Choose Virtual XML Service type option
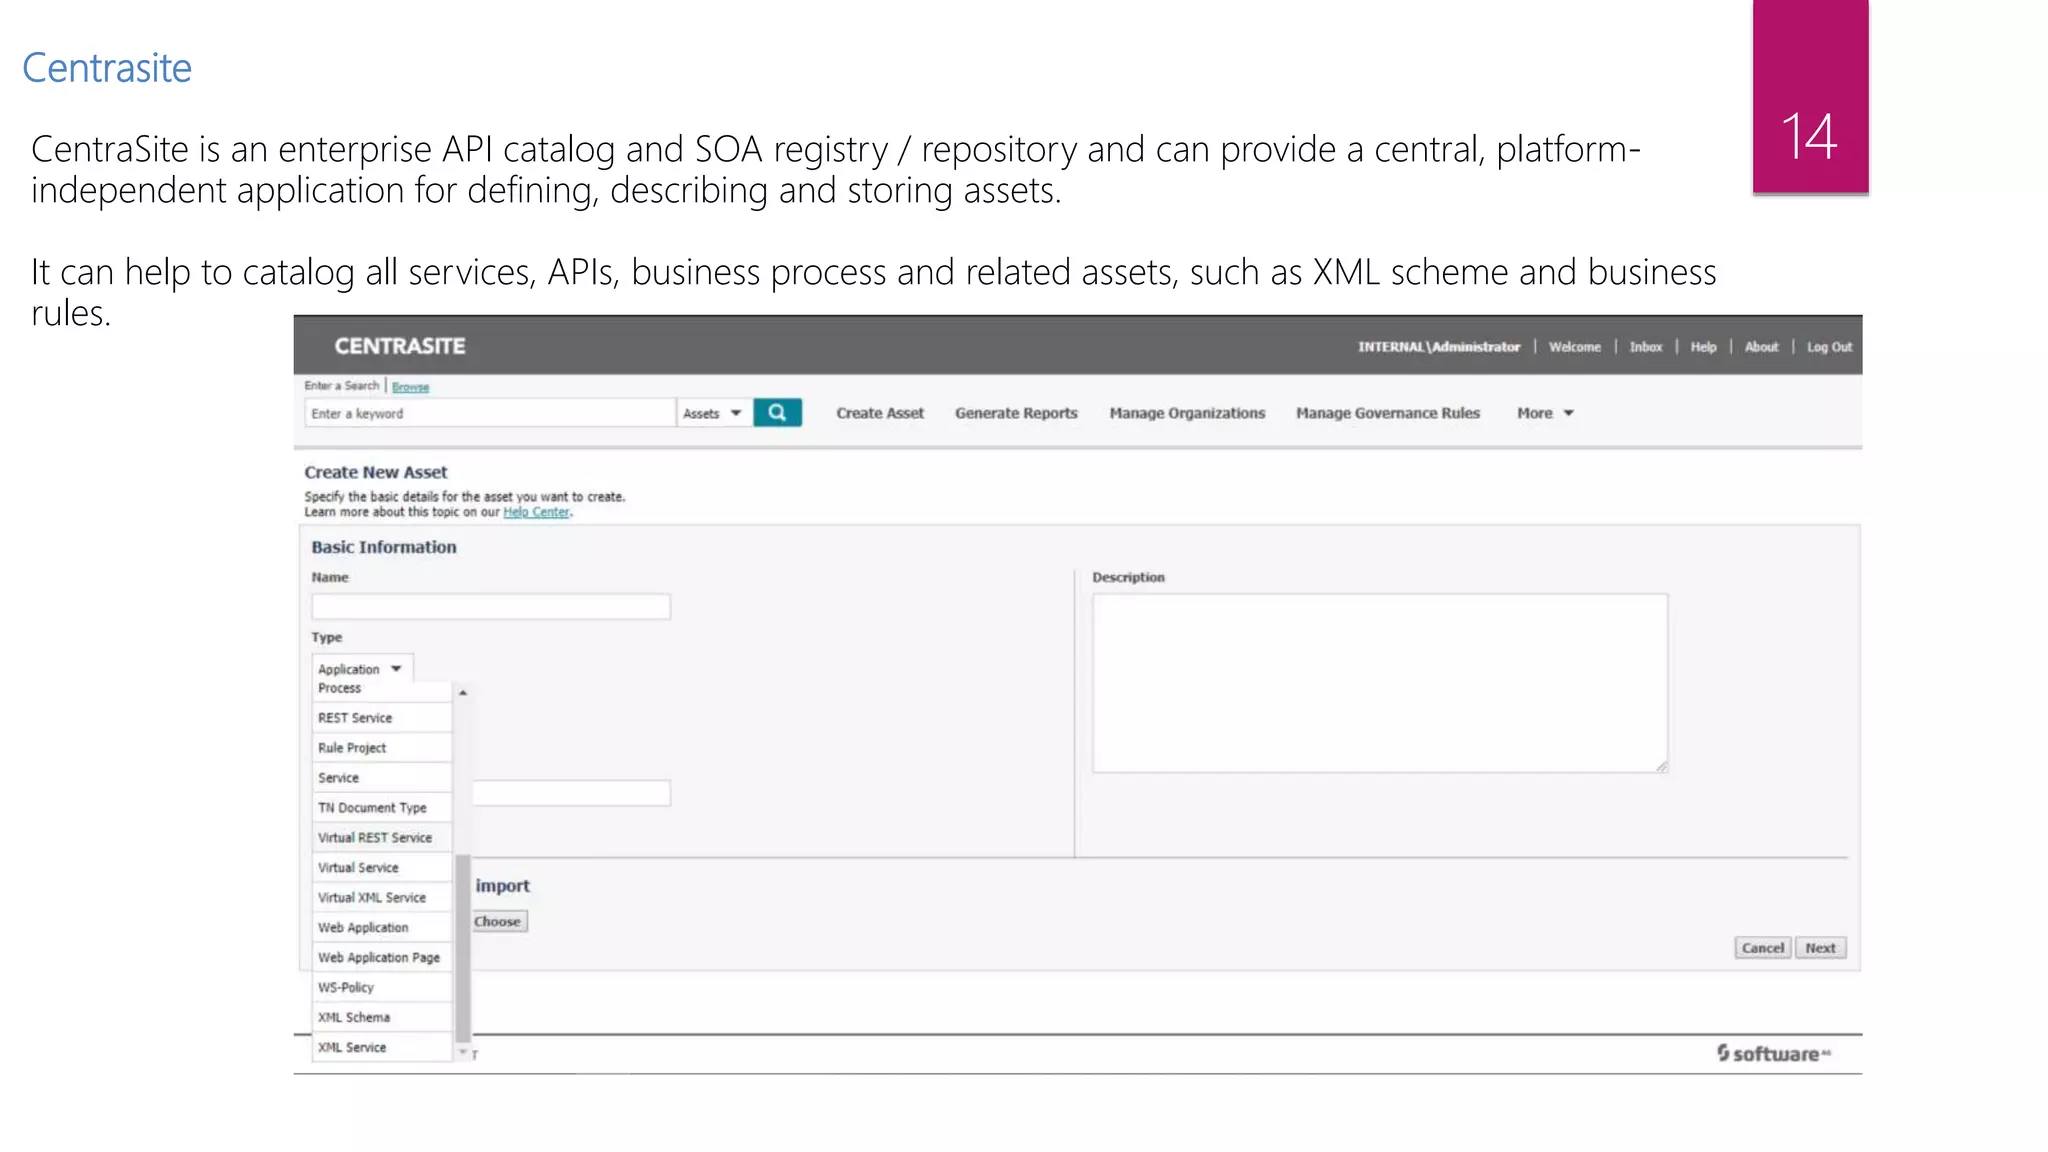The width and height of the screenshot is (2048, 1152). pyautogui.click(x=372, y=898)
